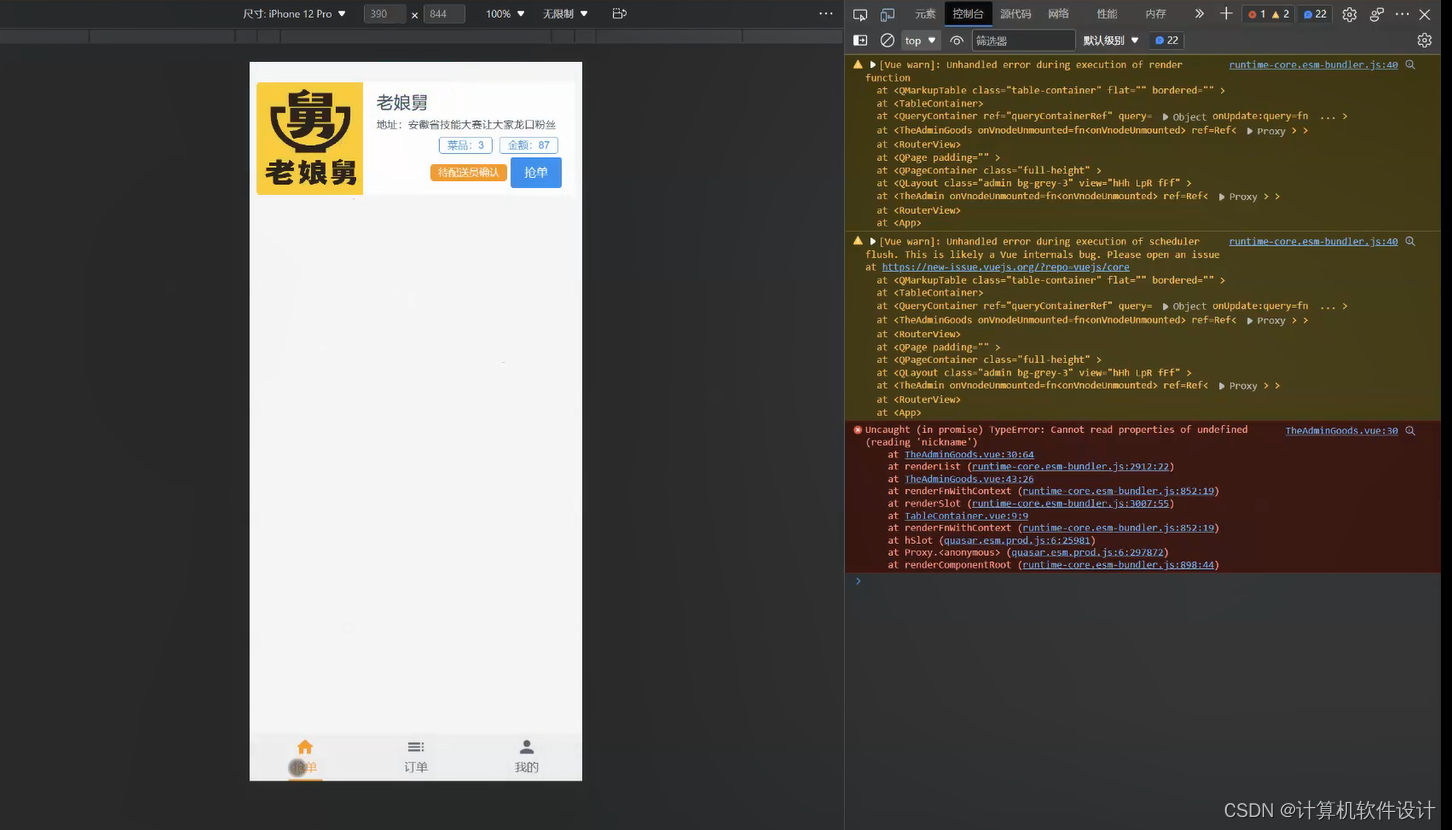Open the 元素 (Elements) tab

coord(925,14)
